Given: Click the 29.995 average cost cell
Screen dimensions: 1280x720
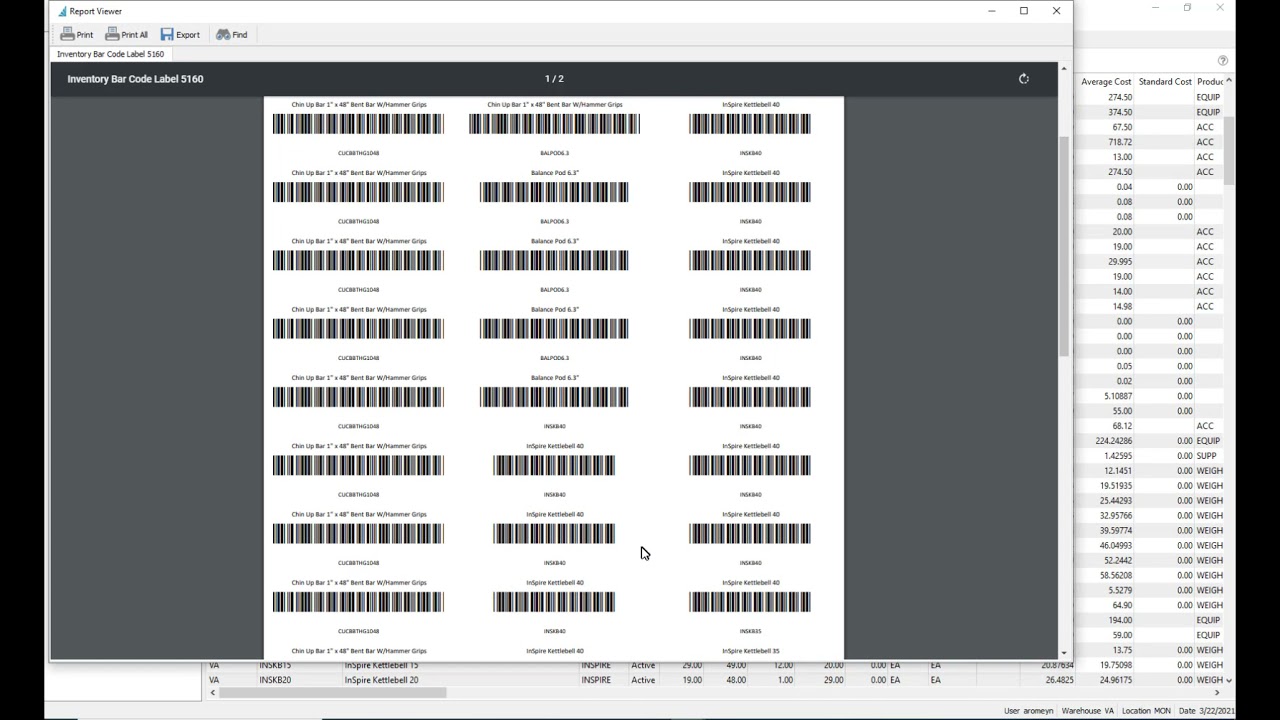Looking at the screenshot, I should (1105, 262).
